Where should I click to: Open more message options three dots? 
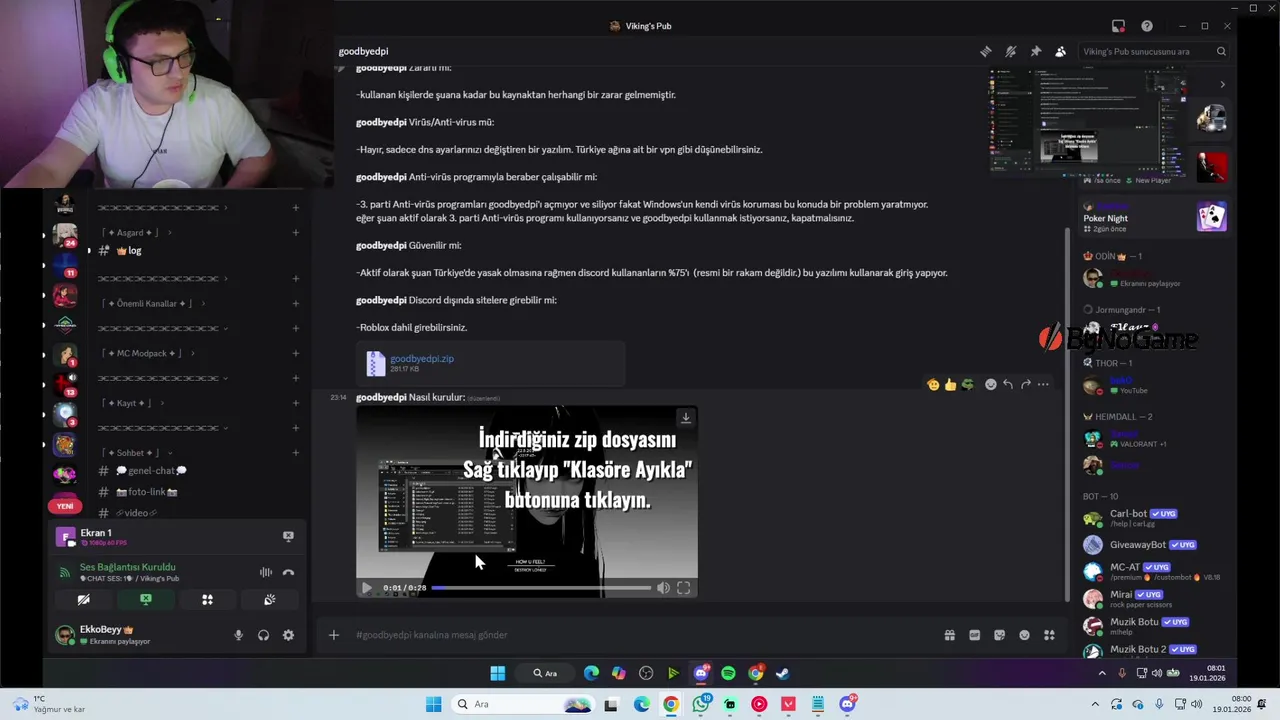(1043, 384)
